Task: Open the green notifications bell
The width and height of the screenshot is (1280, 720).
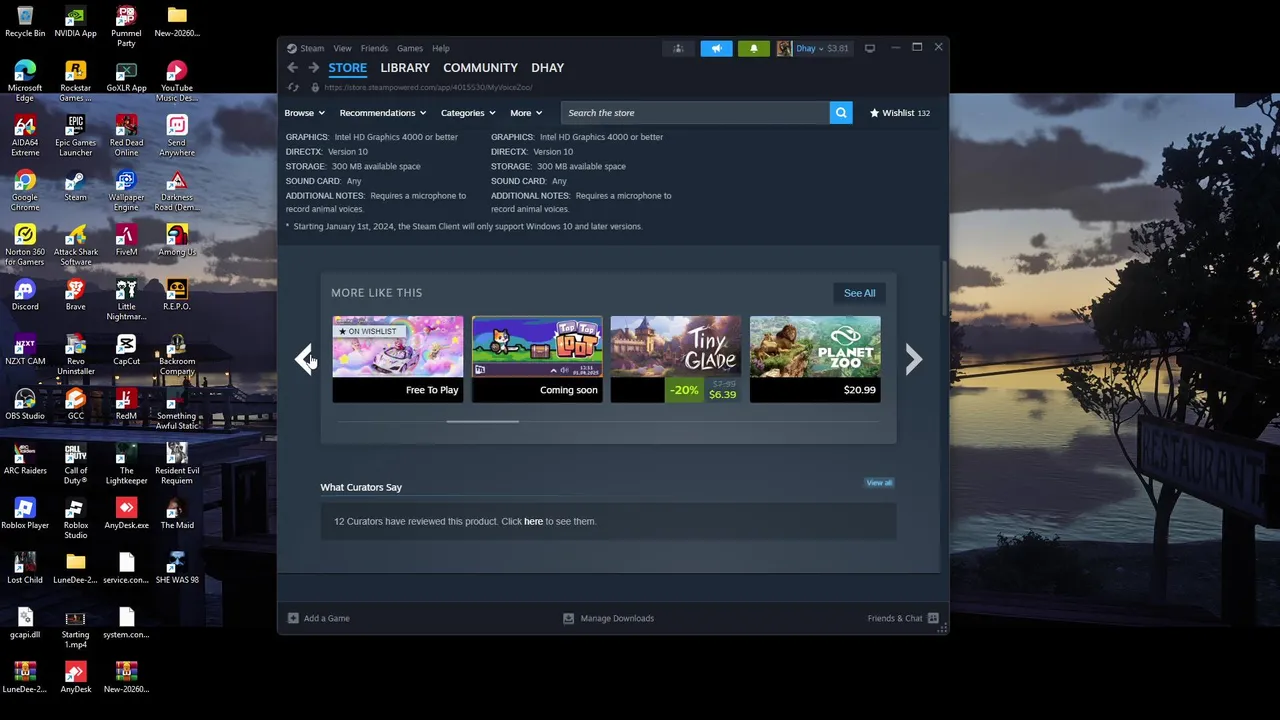Action: tap(754, 48)
